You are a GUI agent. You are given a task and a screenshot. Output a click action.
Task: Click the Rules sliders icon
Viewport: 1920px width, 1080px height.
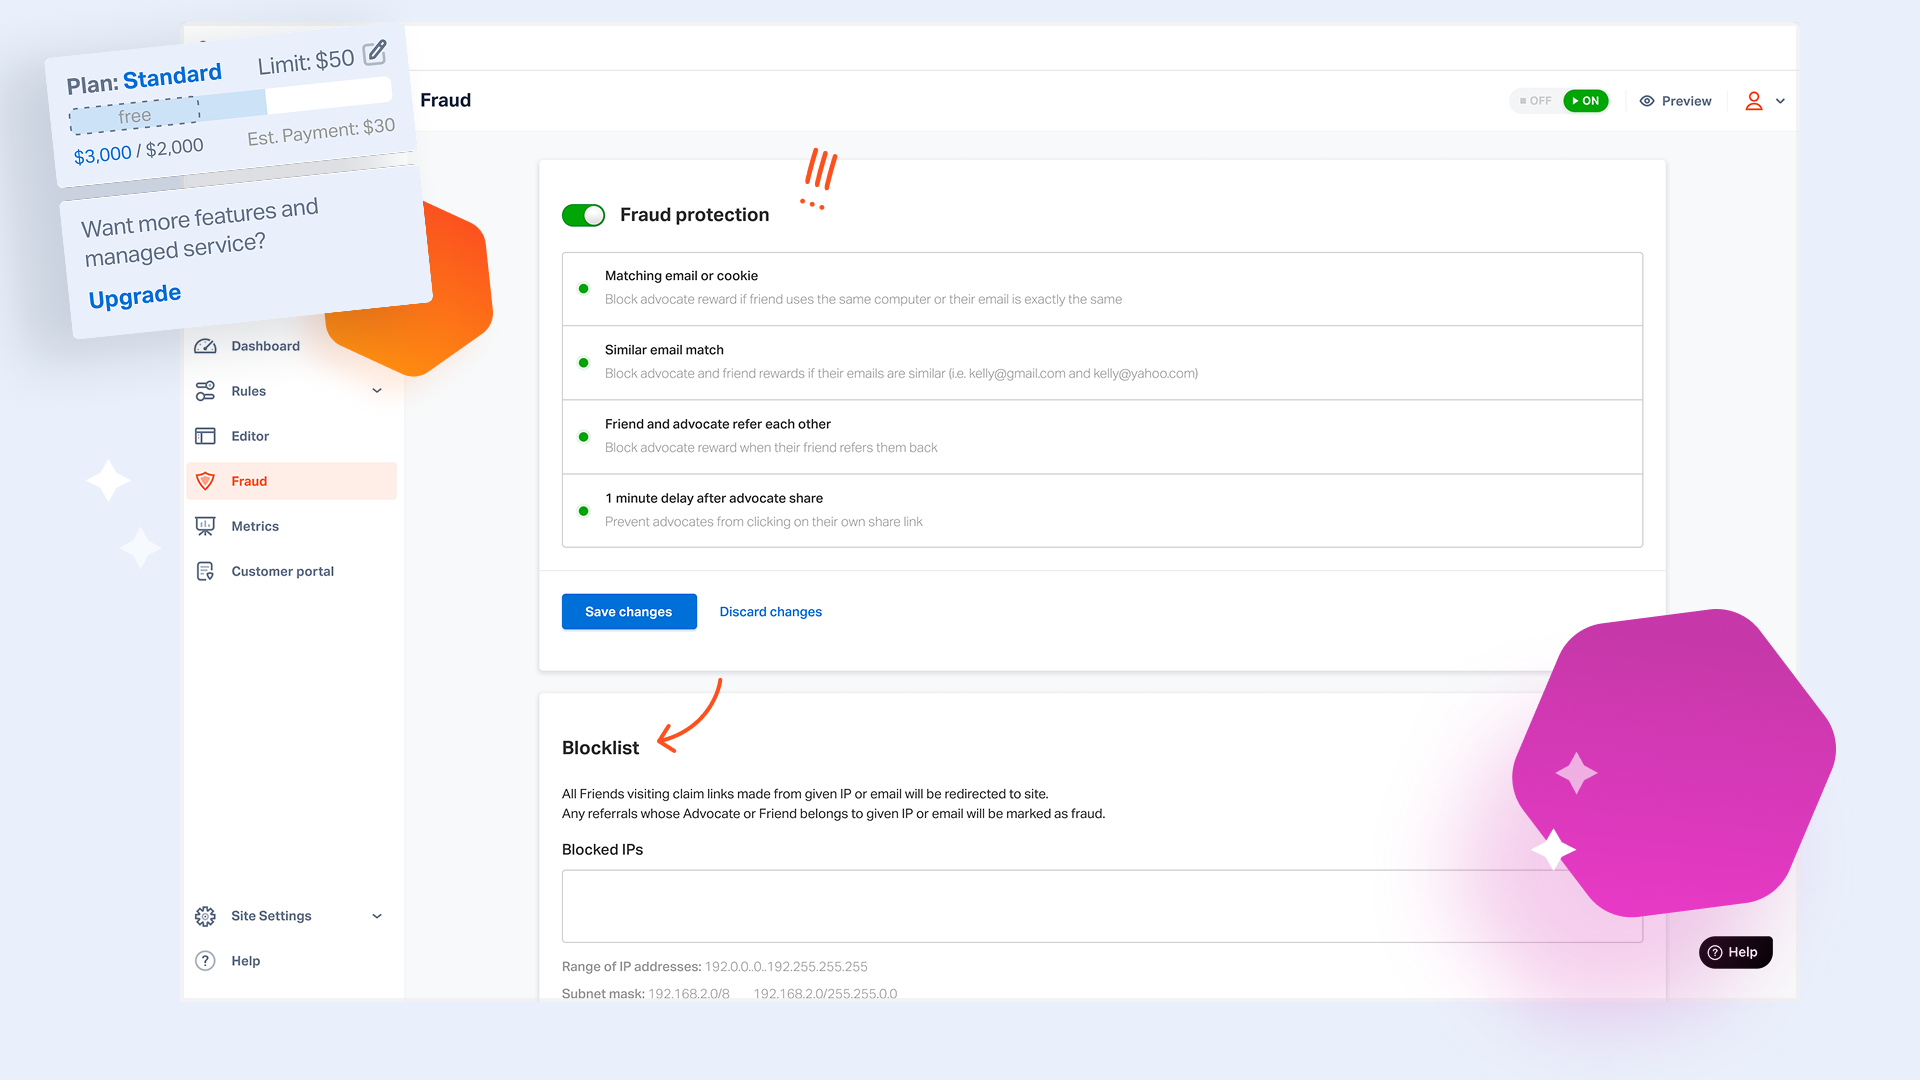coord(205,391)
